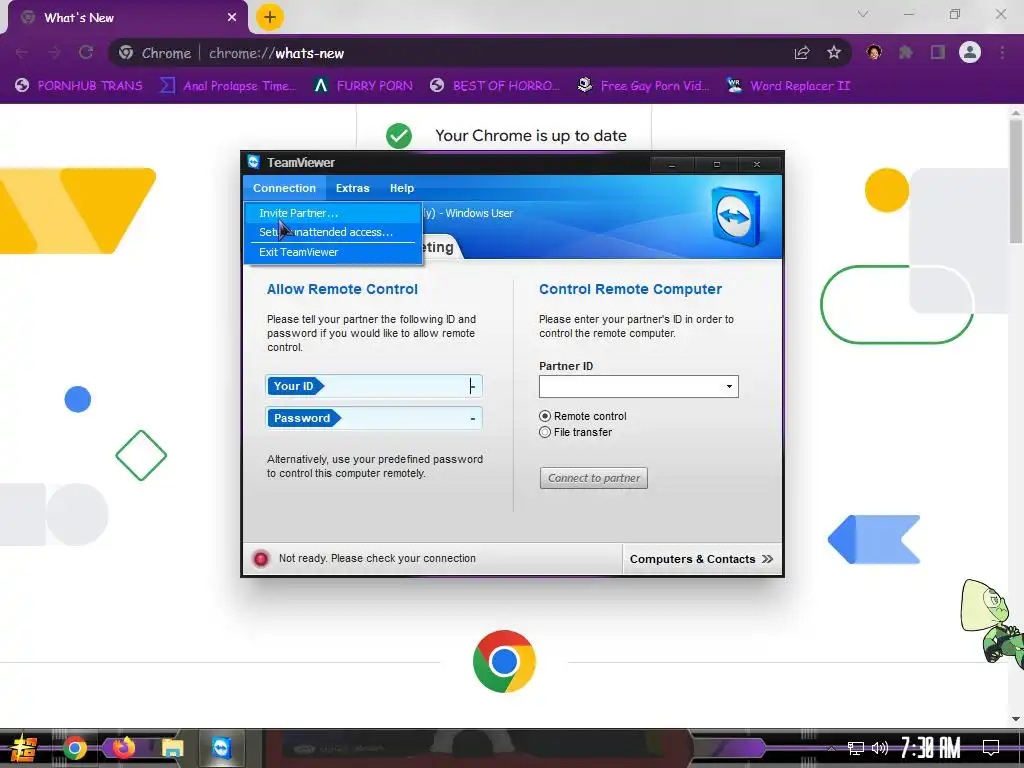Click the Chrome site info icon
The height and width of the screenshot is (768, 1024).
(x=126, y=53)
